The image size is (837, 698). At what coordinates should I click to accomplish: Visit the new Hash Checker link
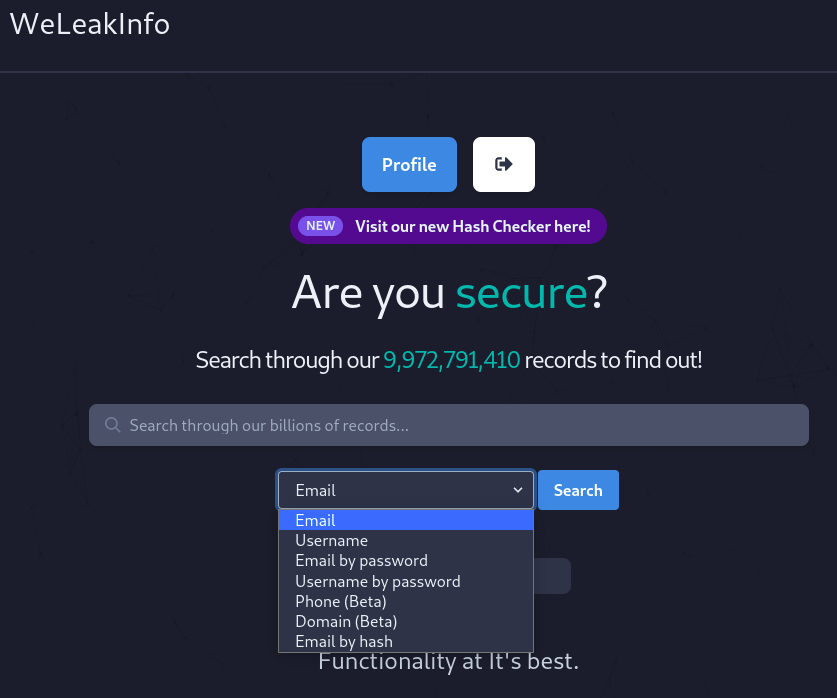coord(472,226)
